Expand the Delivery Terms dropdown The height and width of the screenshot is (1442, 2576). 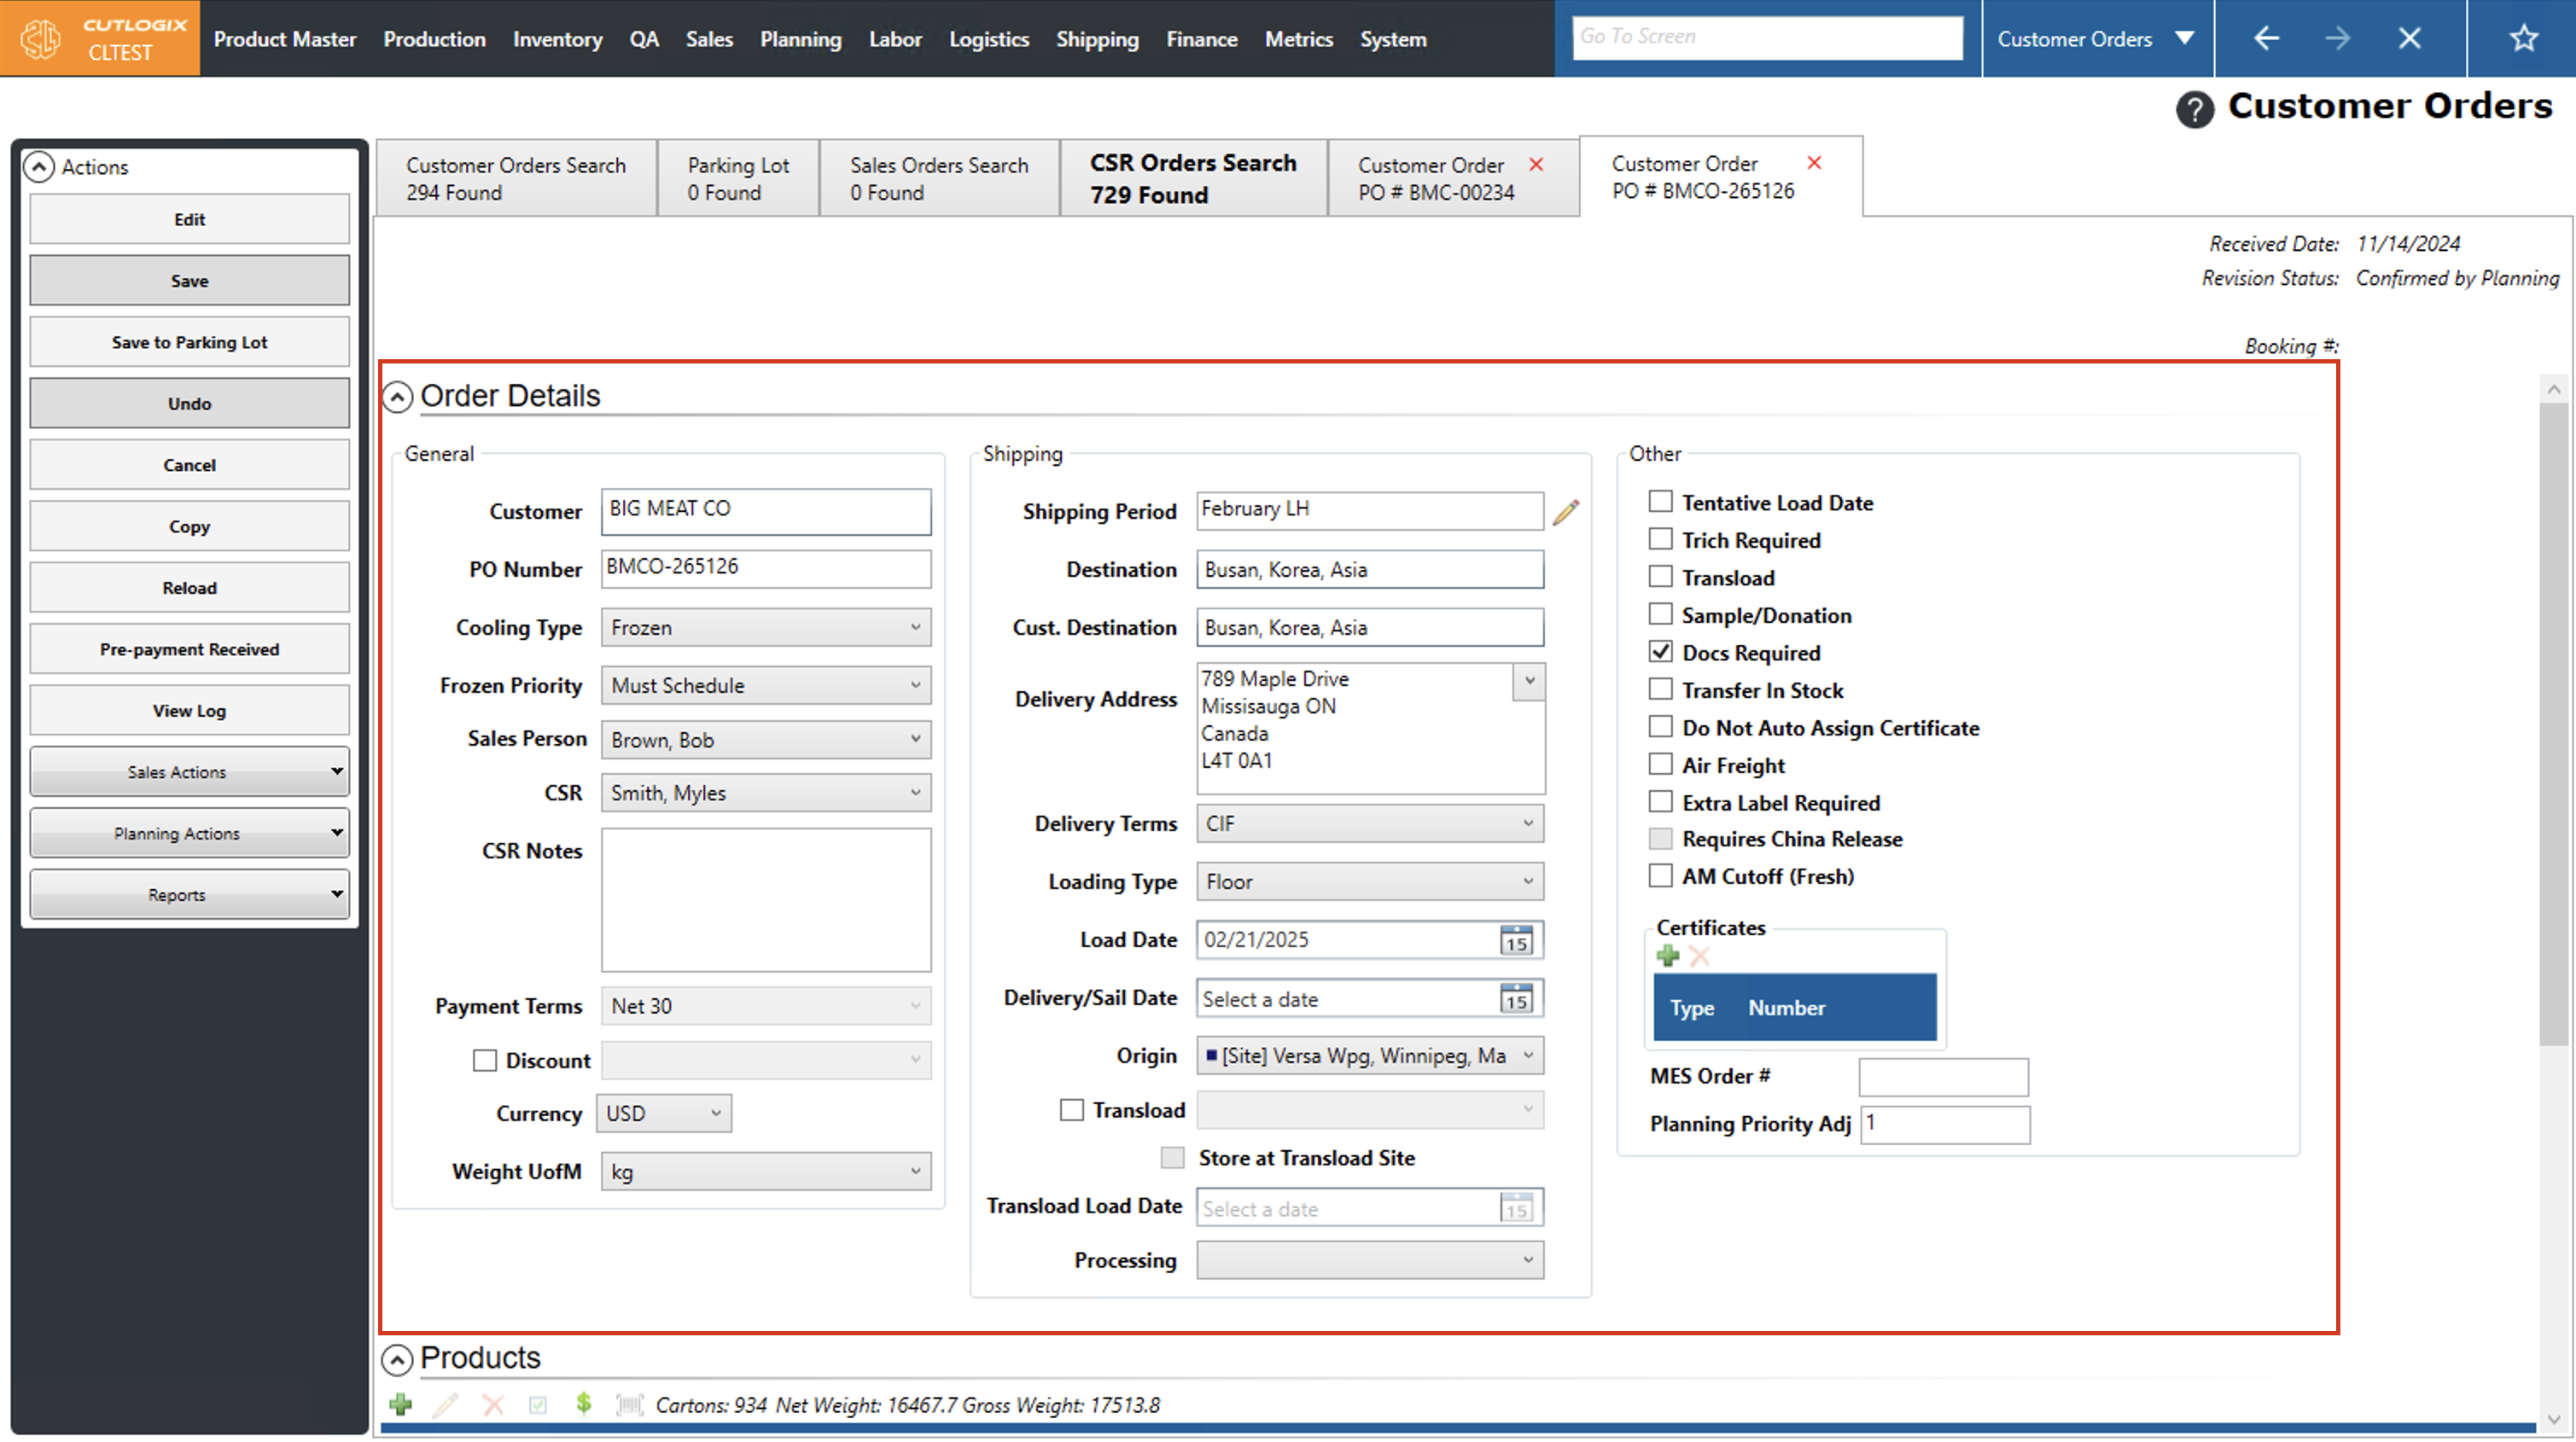[1369, 824]
